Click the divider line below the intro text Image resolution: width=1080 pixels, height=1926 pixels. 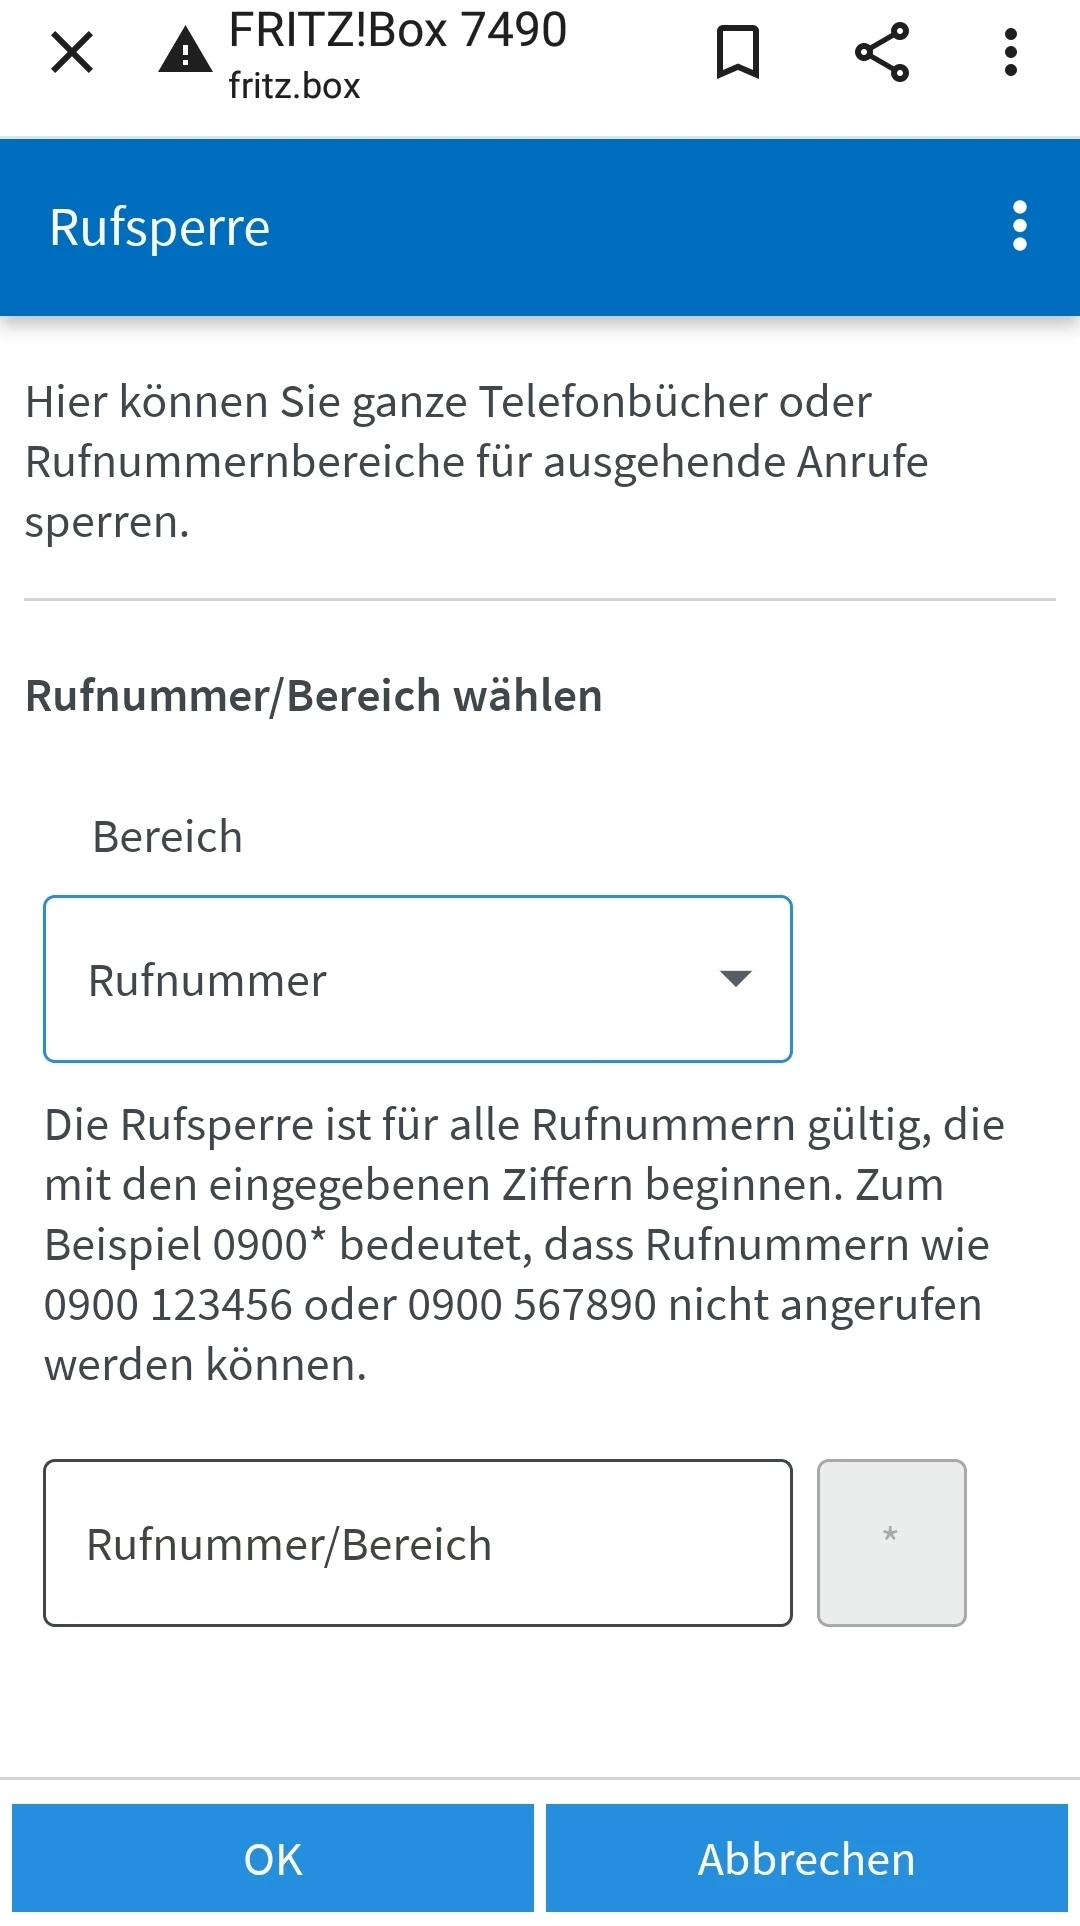(x=540, y=599)
